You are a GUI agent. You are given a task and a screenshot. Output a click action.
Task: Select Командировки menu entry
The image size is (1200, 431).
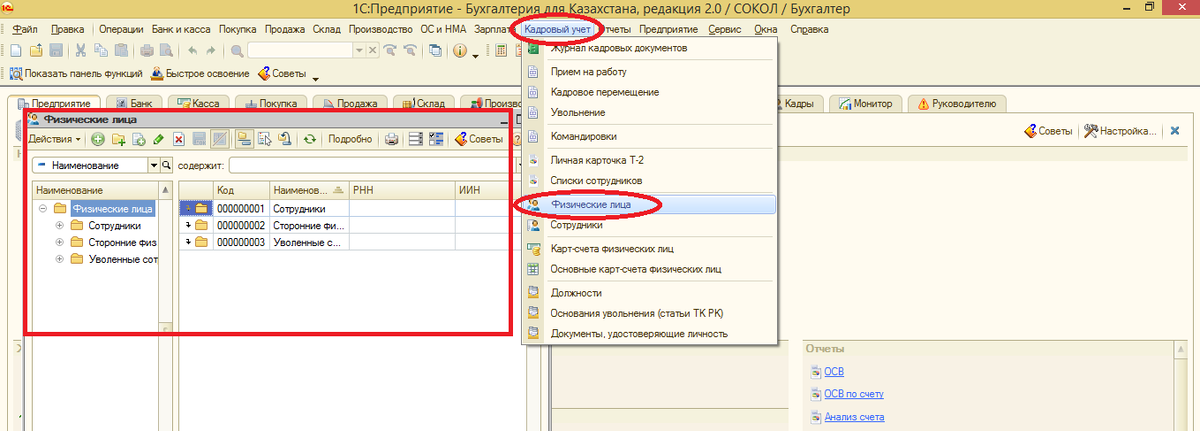pos(650,136)
